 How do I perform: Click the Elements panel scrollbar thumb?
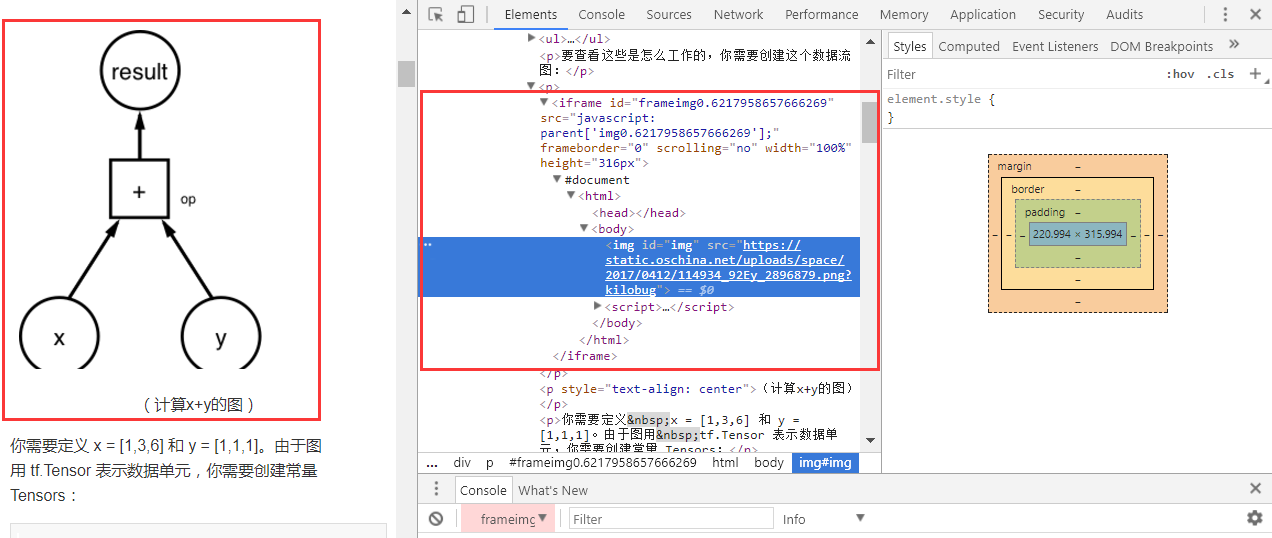869,122
